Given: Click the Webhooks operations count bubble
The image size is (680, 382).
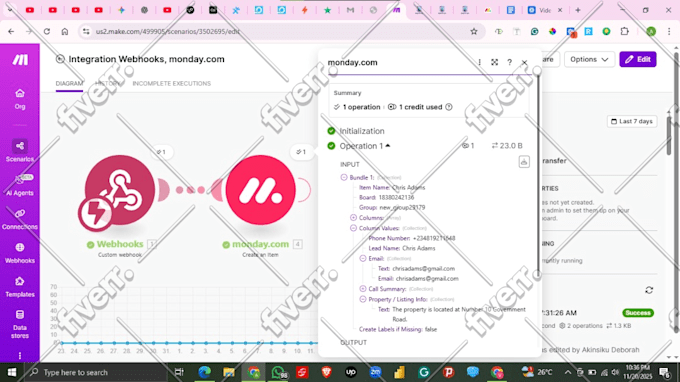Looking at the screenshot, I should (x=161, y=152).
